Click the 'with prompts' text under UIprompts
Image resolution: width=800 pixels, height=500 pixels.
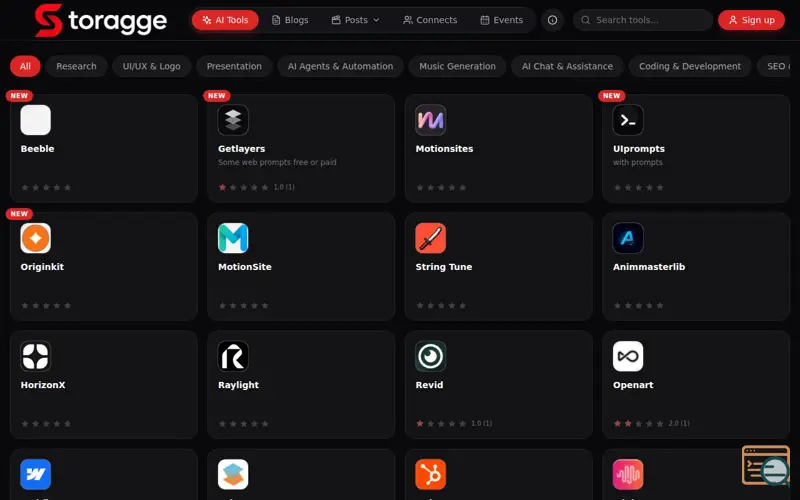[x=638, y=162]
